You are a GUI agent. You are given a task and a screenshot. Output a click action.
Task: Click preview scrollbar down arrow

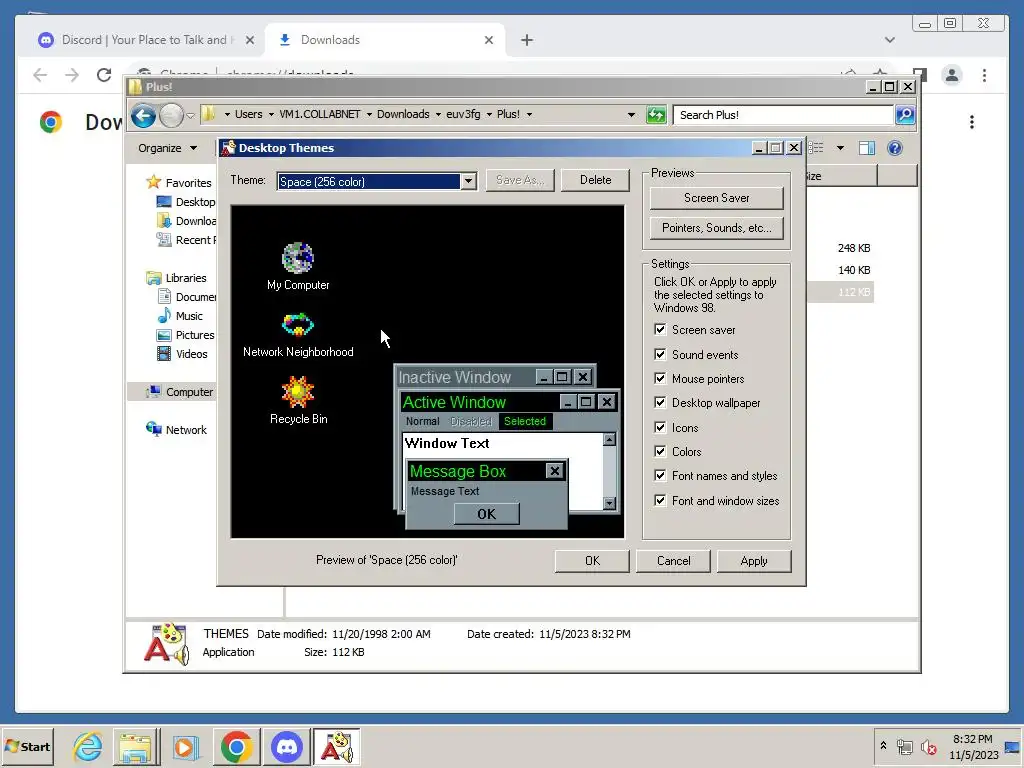[609, 503]
